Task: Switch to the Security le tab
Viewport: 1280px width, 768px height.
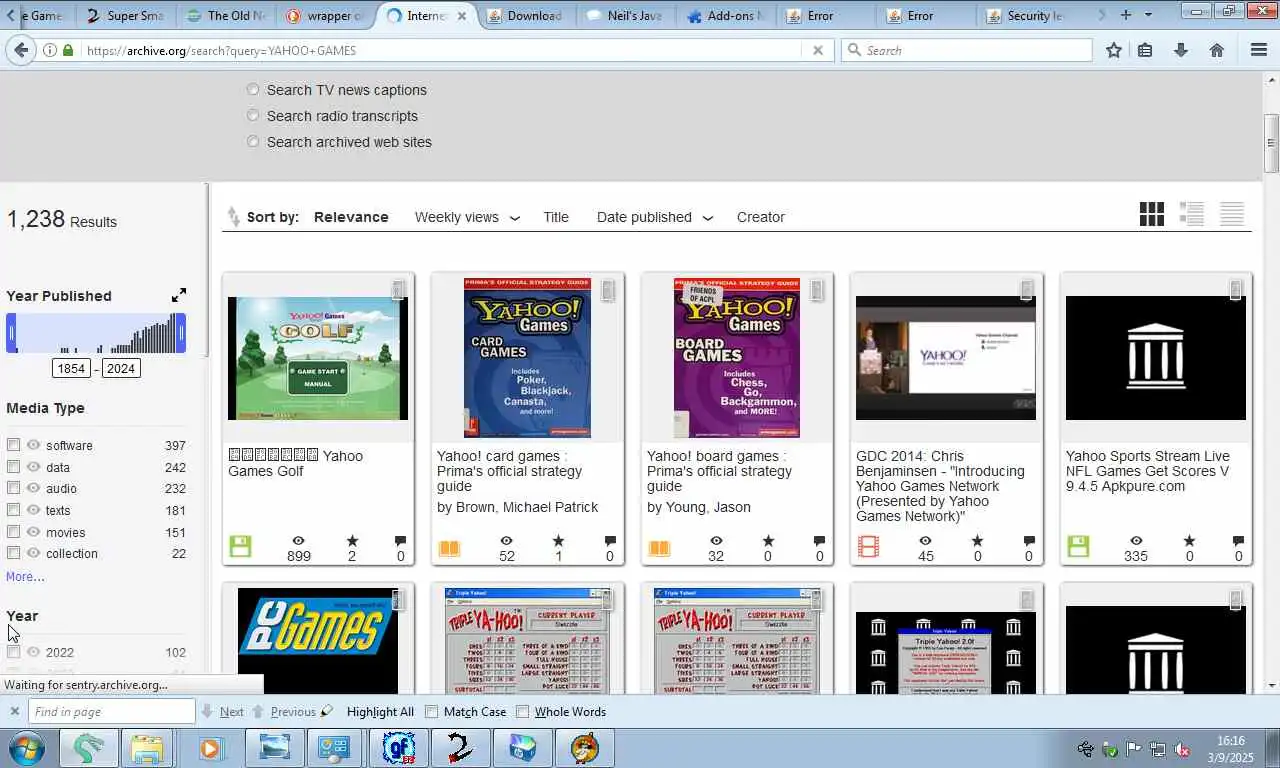Action: click(1026, 15)
